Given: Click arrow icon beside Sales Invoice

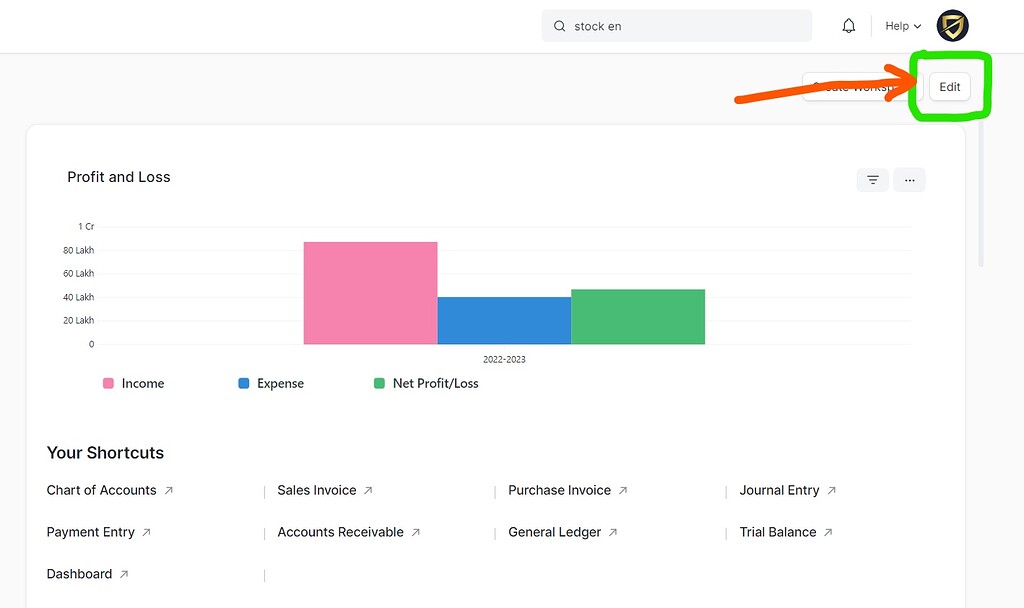Looking at the screenshot, I should 368,490.
